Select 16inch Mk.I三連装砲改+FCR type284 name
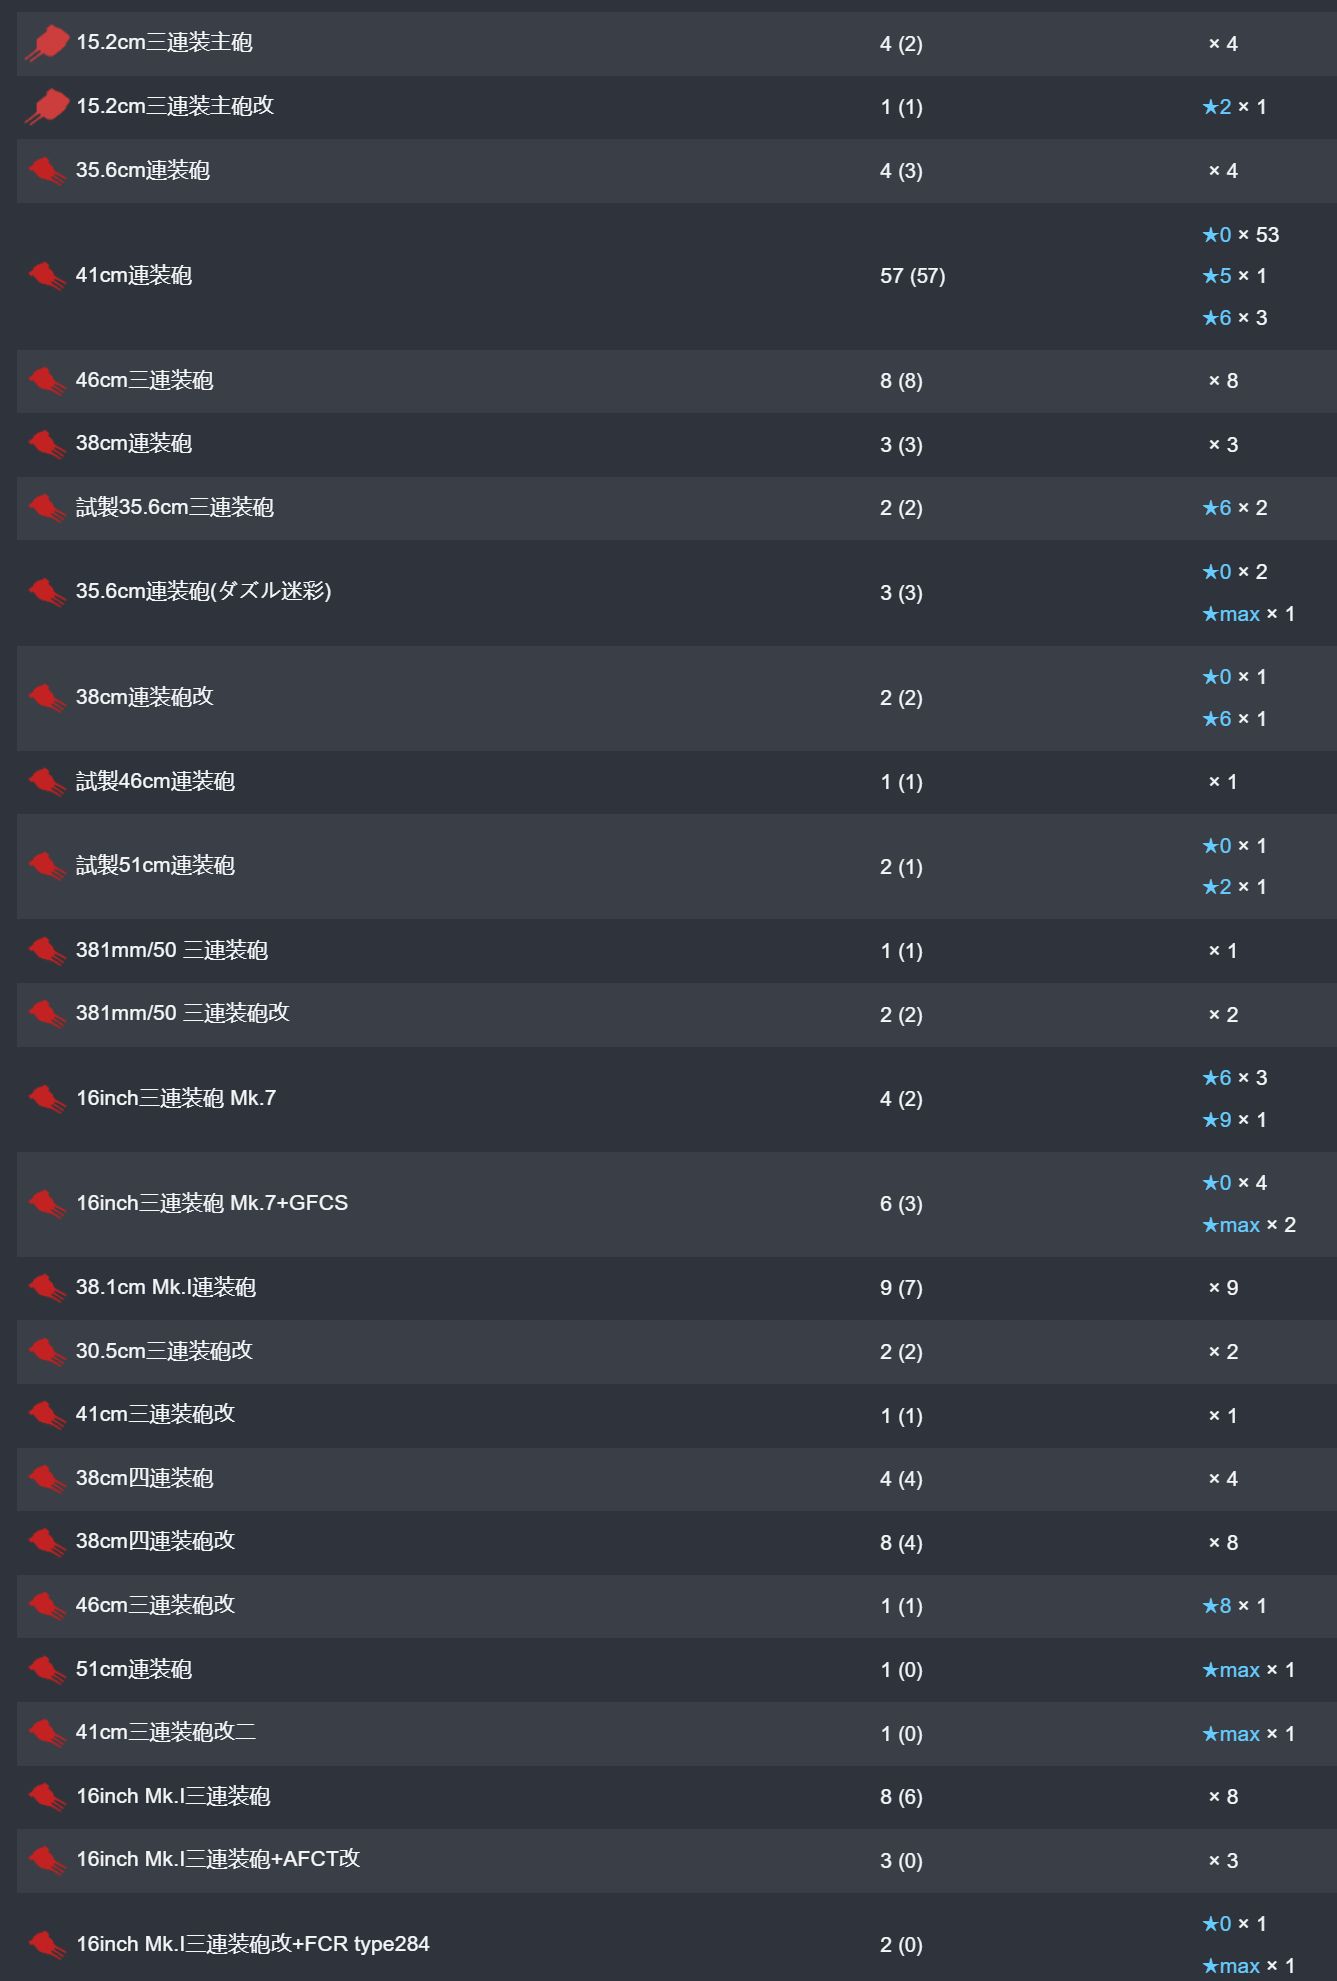The height and width of the screenshot is (1981, 1337). 253,1944
